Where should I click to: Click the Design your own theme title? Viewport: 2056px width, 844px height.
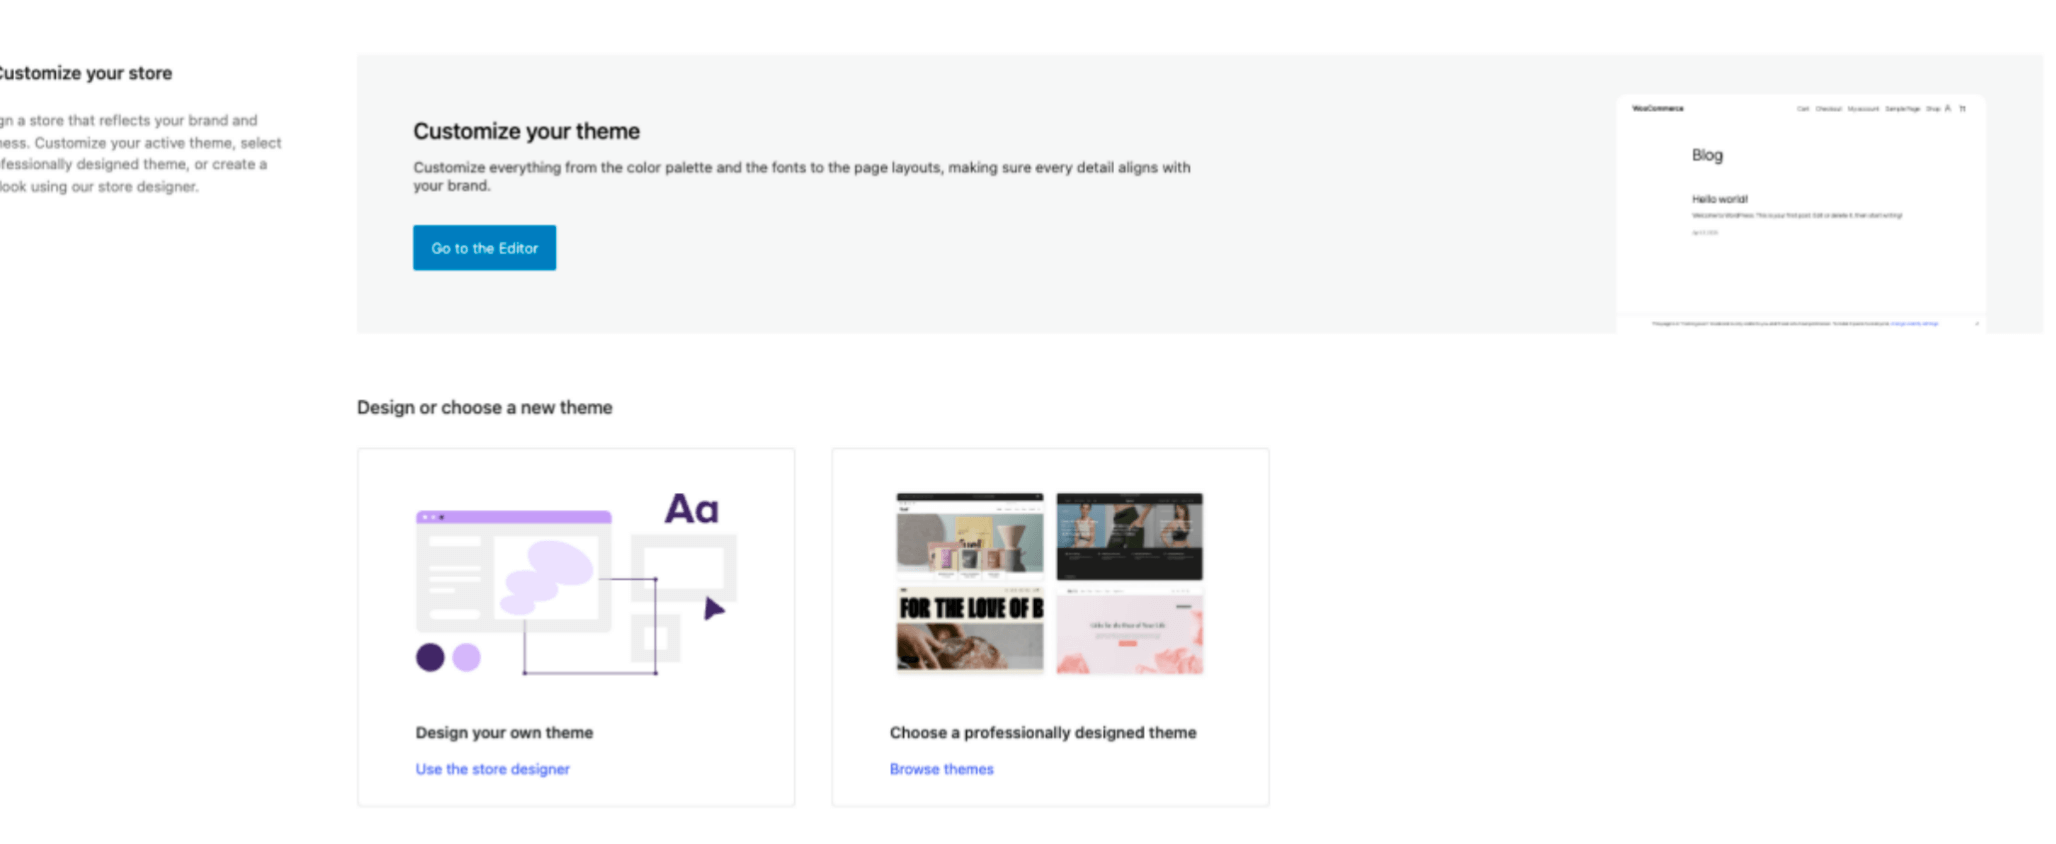pyautogui.click(x=504, y=732)
